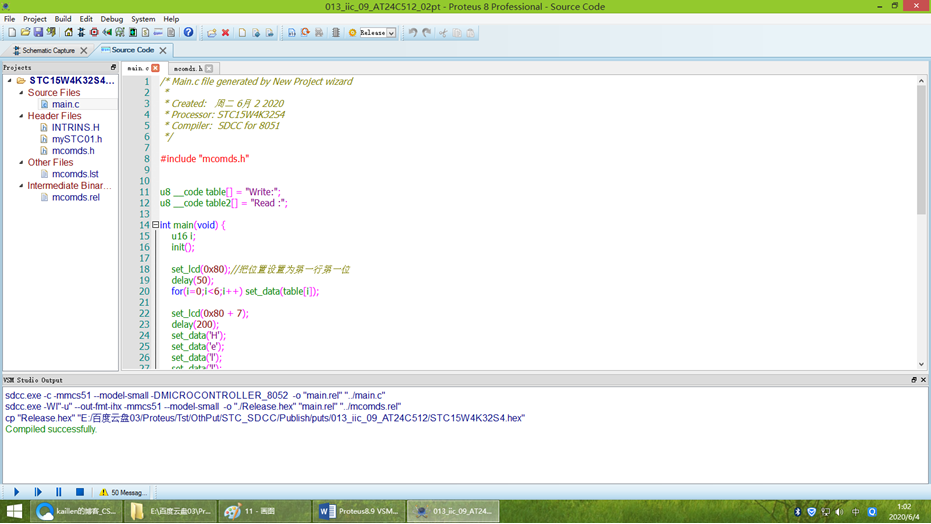Close the VSM Studio Output panel
931x524 pixels.
(x=923, y=380)
